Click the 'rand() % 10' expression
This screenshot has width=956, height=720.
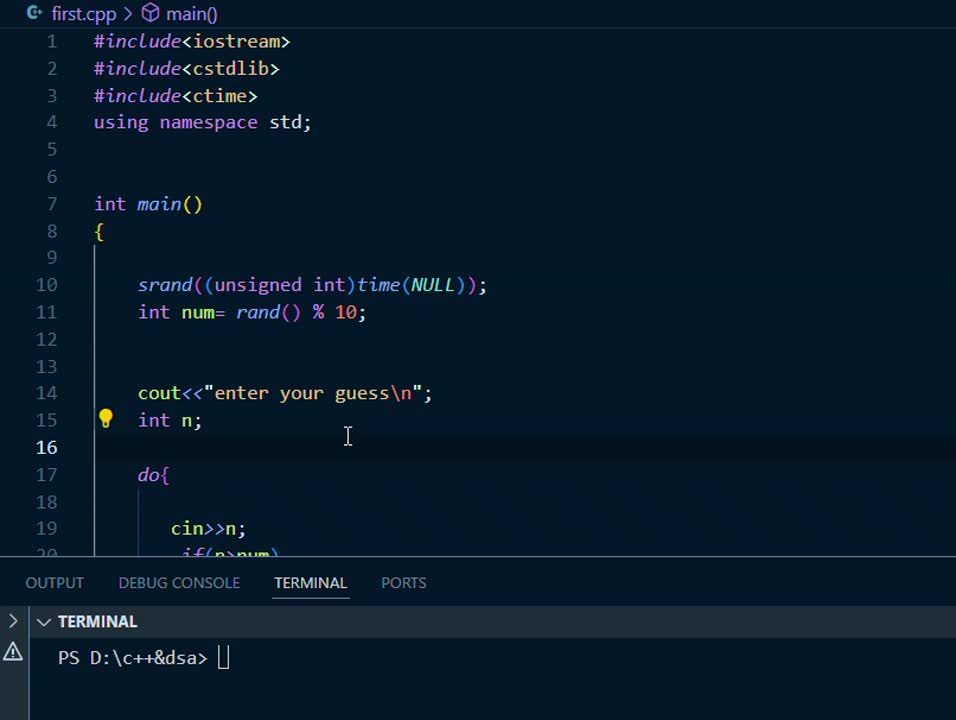296,312
